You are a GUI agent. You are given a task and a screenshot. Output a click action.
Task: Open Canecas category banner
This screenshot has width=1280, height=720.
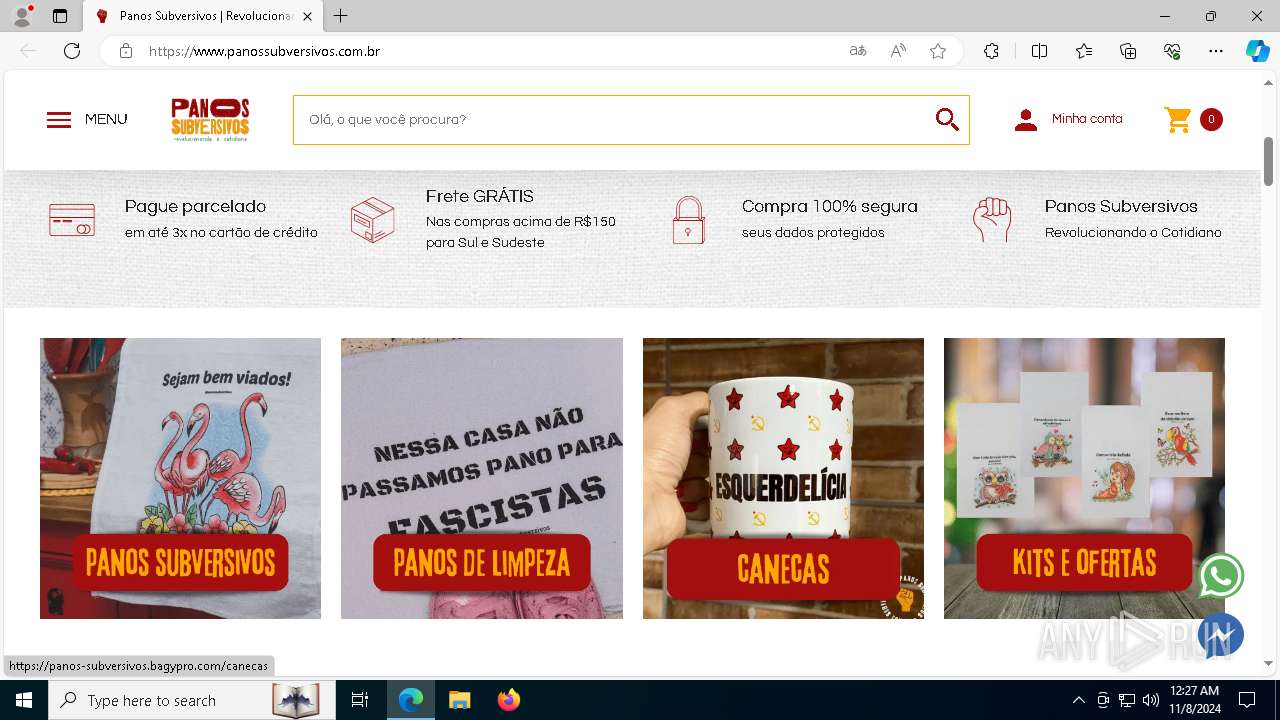point(783,478)
